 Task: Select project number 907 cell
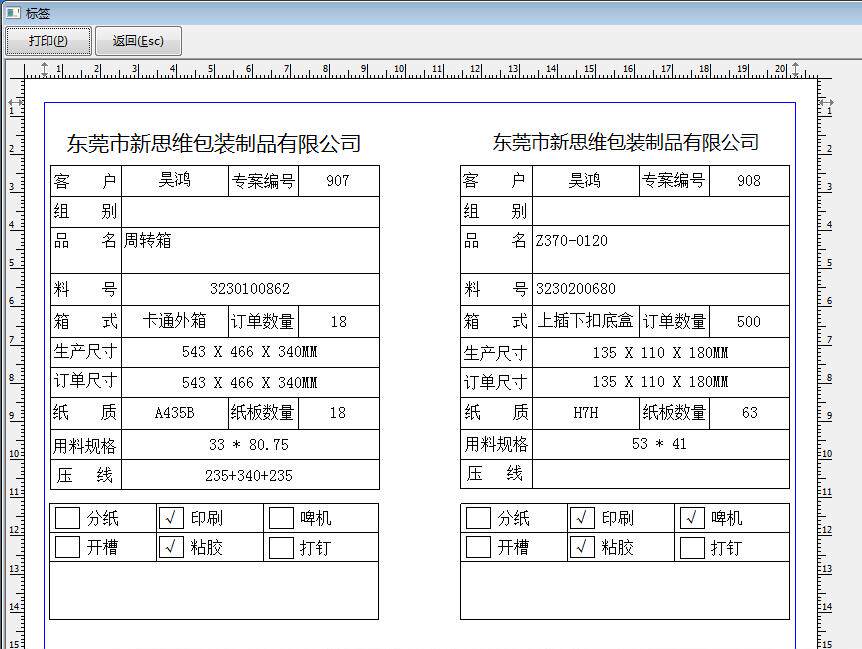click(339, 181)
